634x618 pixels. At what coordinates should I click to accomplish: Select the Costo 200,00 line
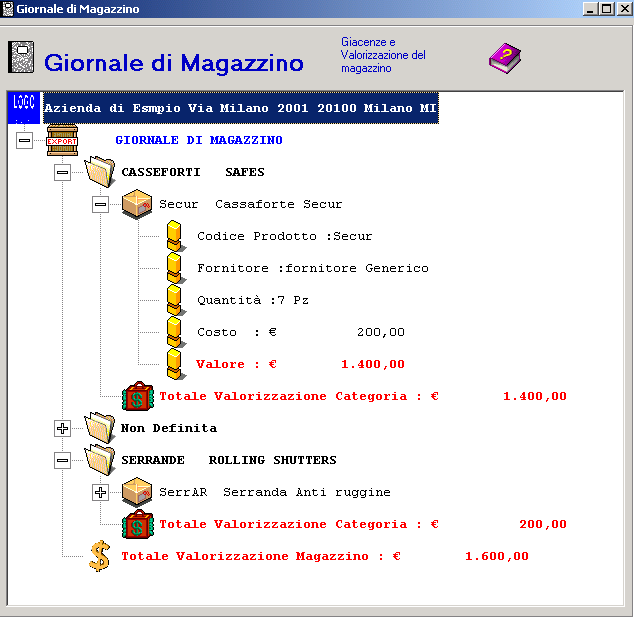pos(301,332)
